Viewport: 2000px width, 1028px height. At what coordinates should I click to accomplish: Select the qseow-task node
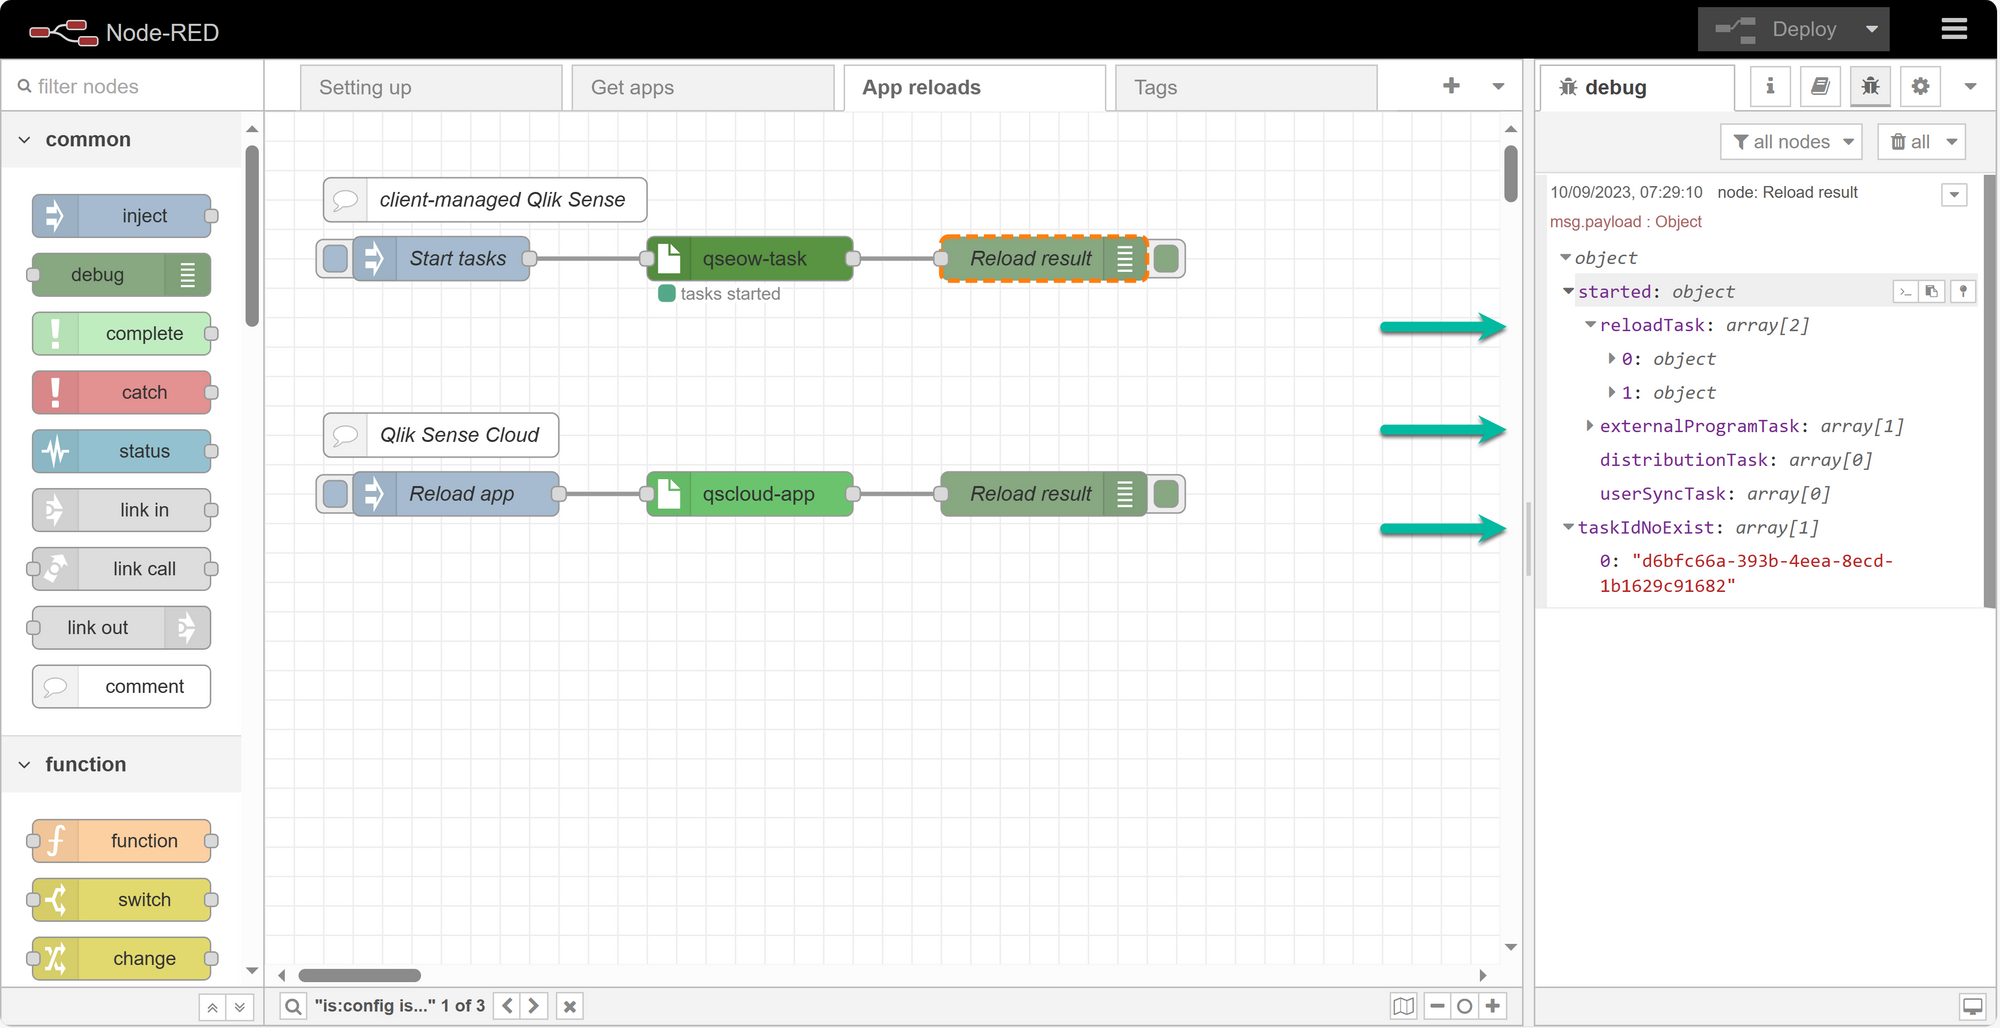[x=750, y=259]
